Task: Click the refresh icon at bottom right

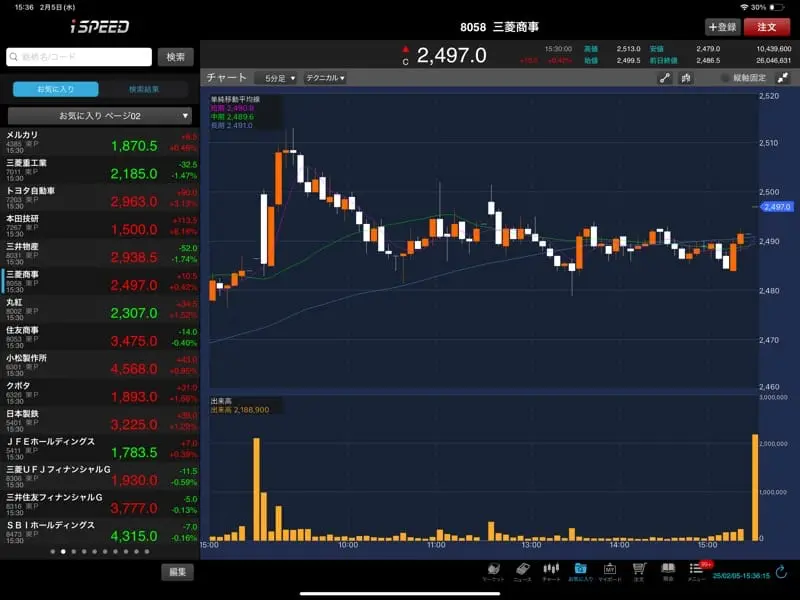Action: [781, 572]
